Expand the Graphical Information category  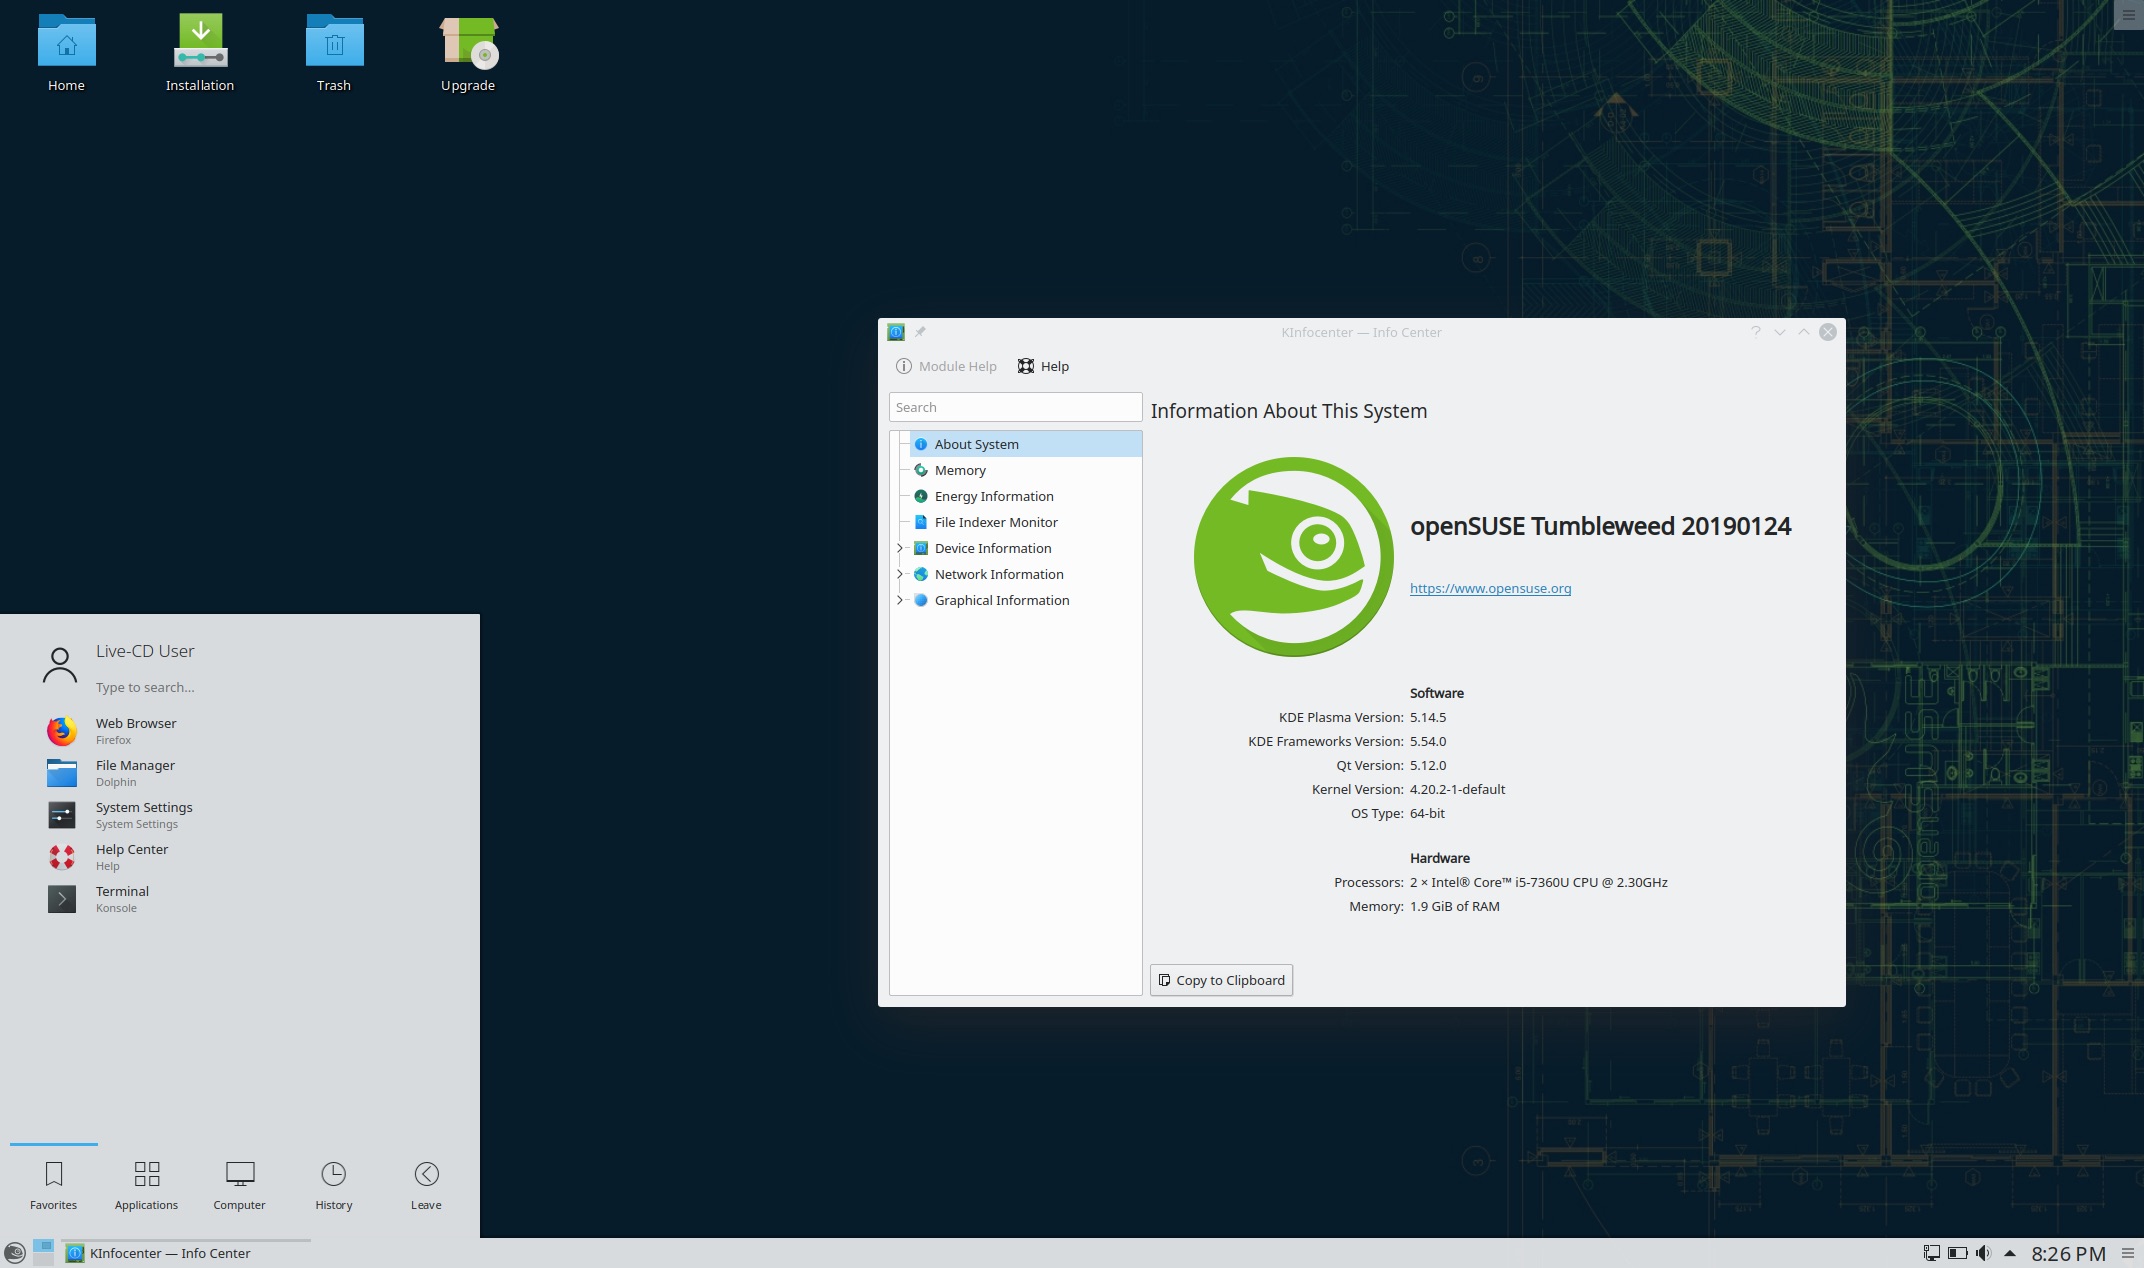tap(899, 600)
